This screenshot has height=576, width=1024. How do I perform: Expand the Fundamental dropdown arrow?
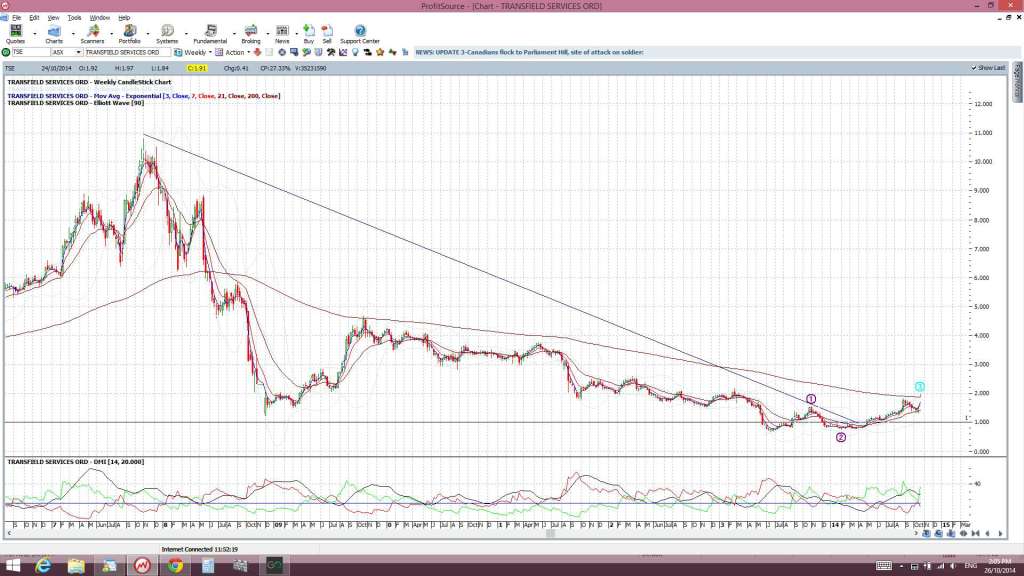[234, 33]
